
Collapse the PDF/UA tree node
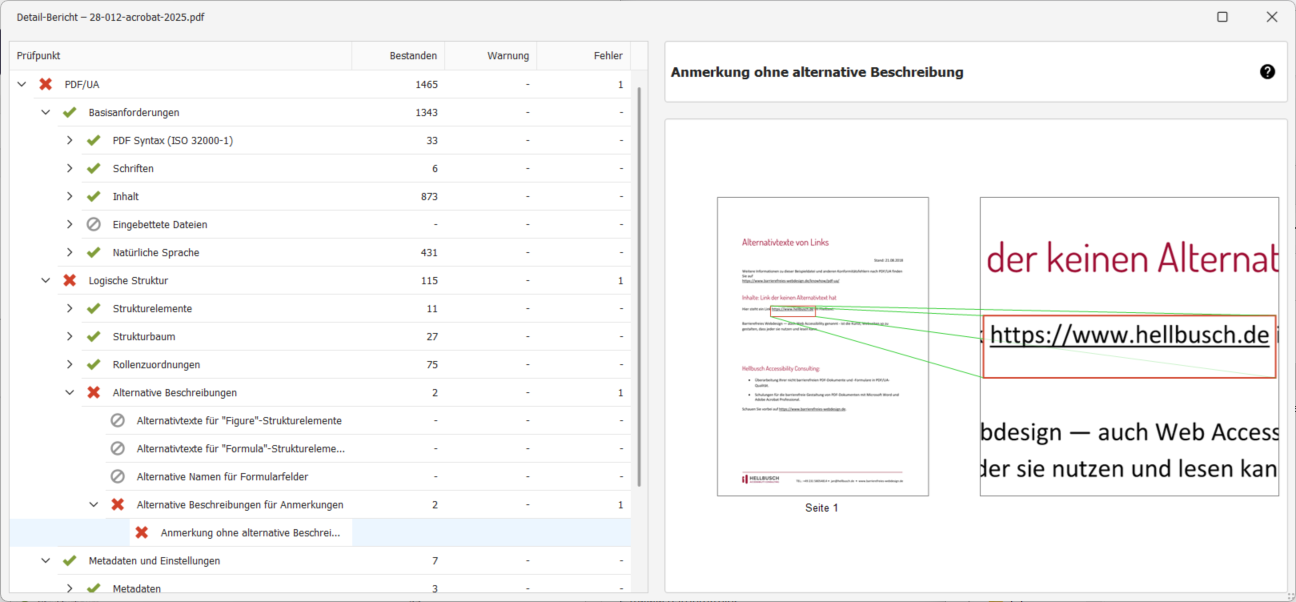(22, 84)
